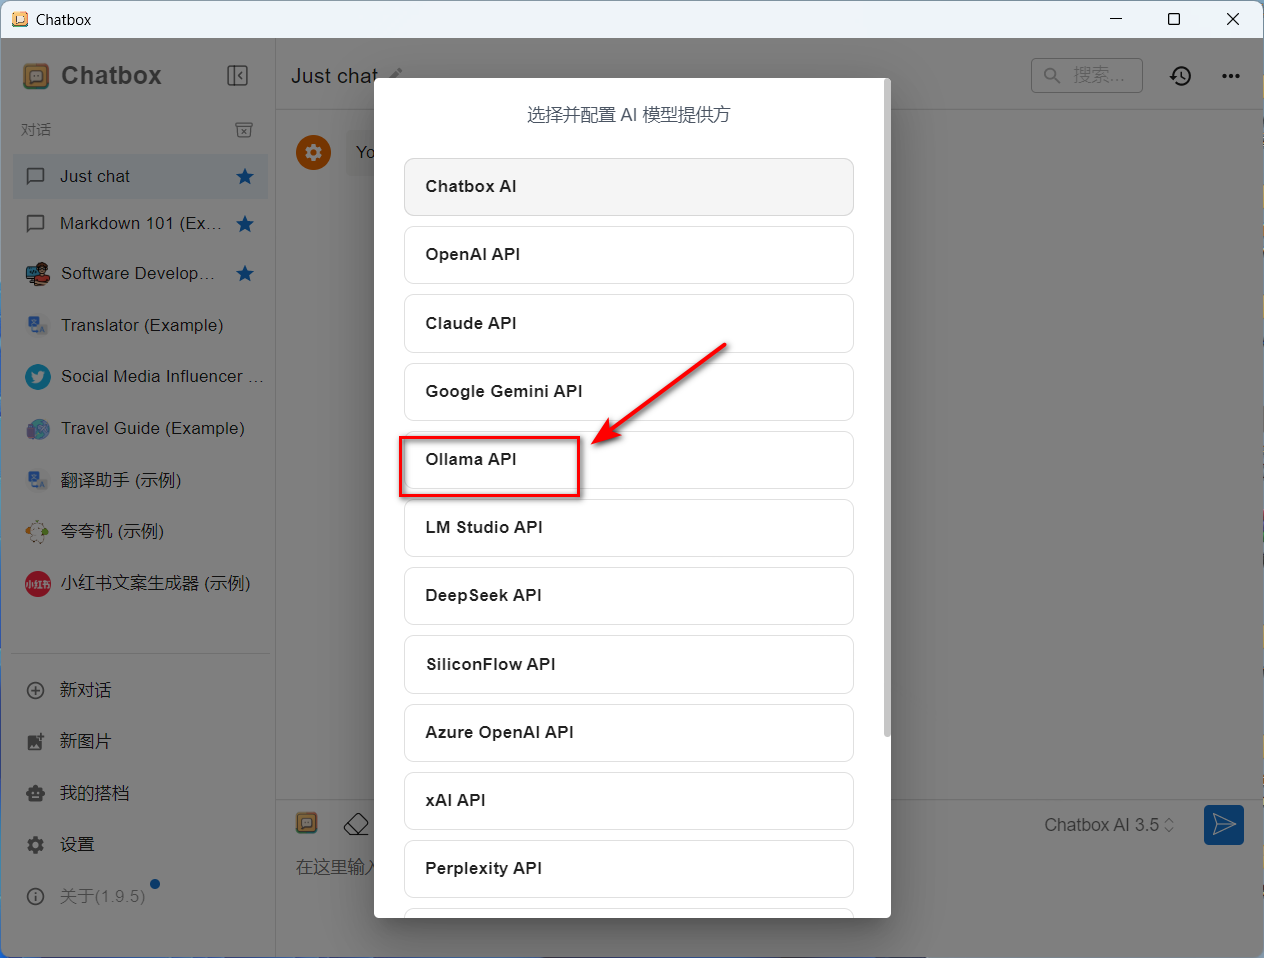1264x958 pixels.
Task: Click the pencil edit icon next to title
Action: click(396, 73)
